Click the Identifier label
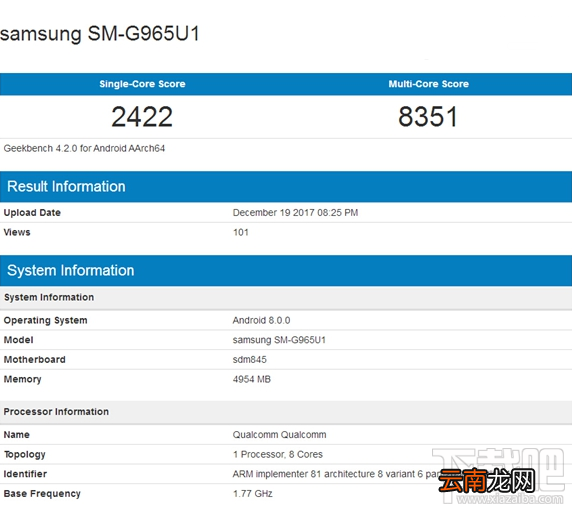This screenshot has height=509, width=572. (x=25, y=474)
